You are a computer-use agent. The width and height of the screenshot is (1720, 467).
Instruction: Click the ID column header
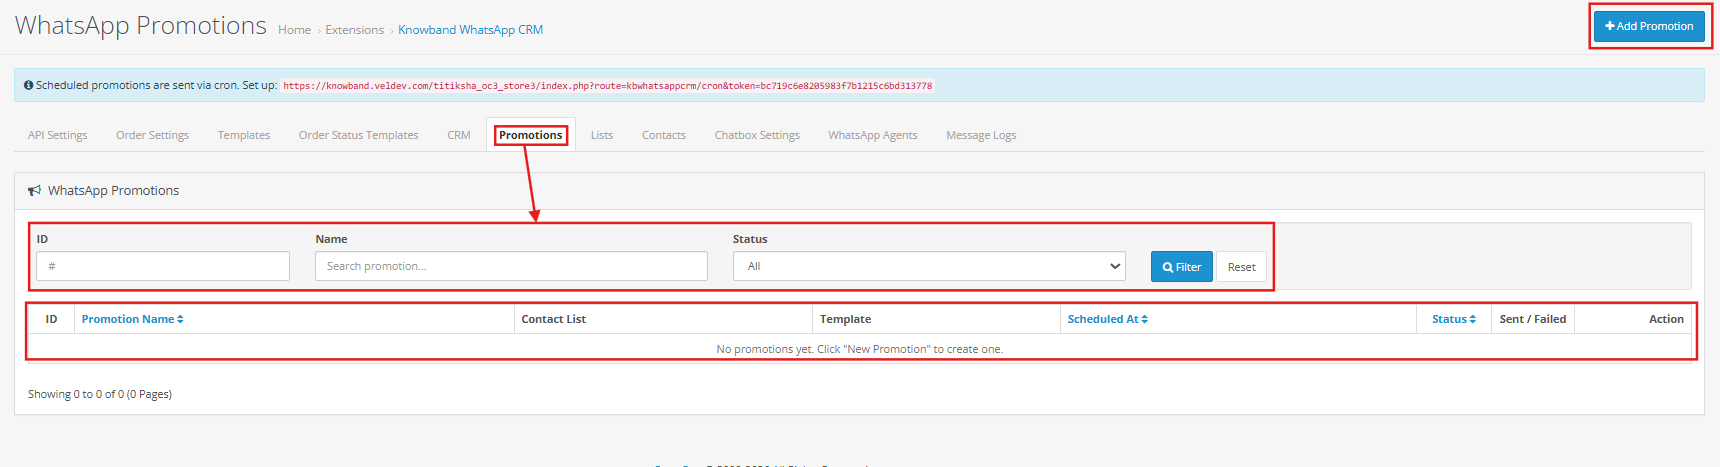(x=51, y=319)
